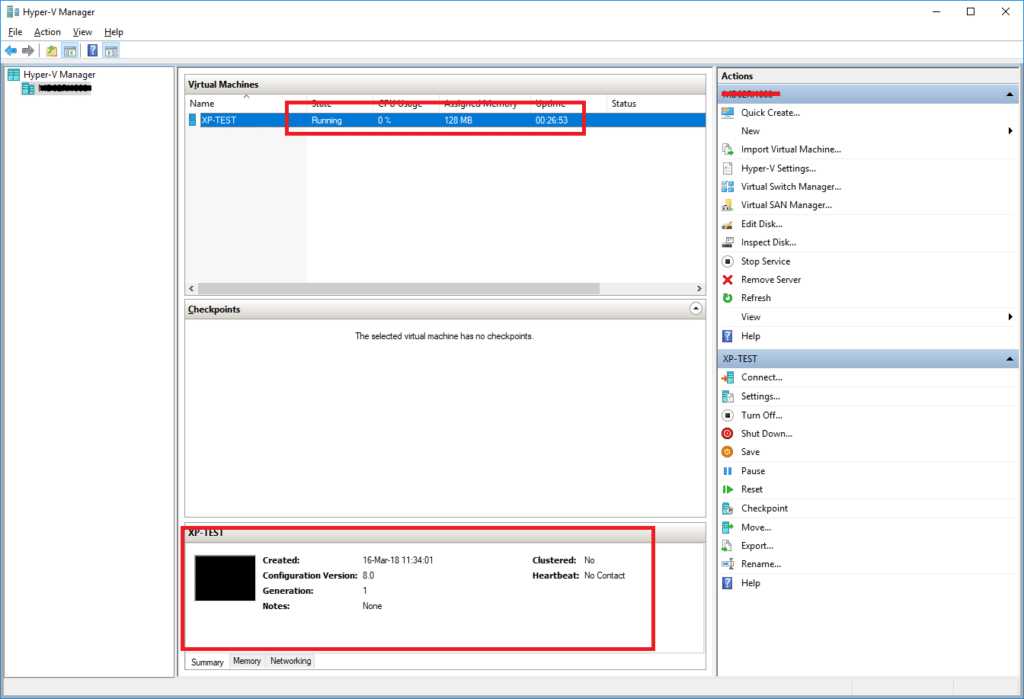This screenshot has width=1024, height=699.
Task: Click the Export icon
Action: 728,545
